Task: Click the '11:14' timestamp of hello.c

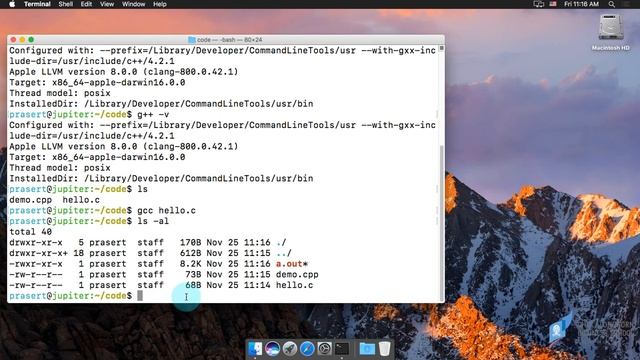Action: pyautogui.click(x=257, y=285)
